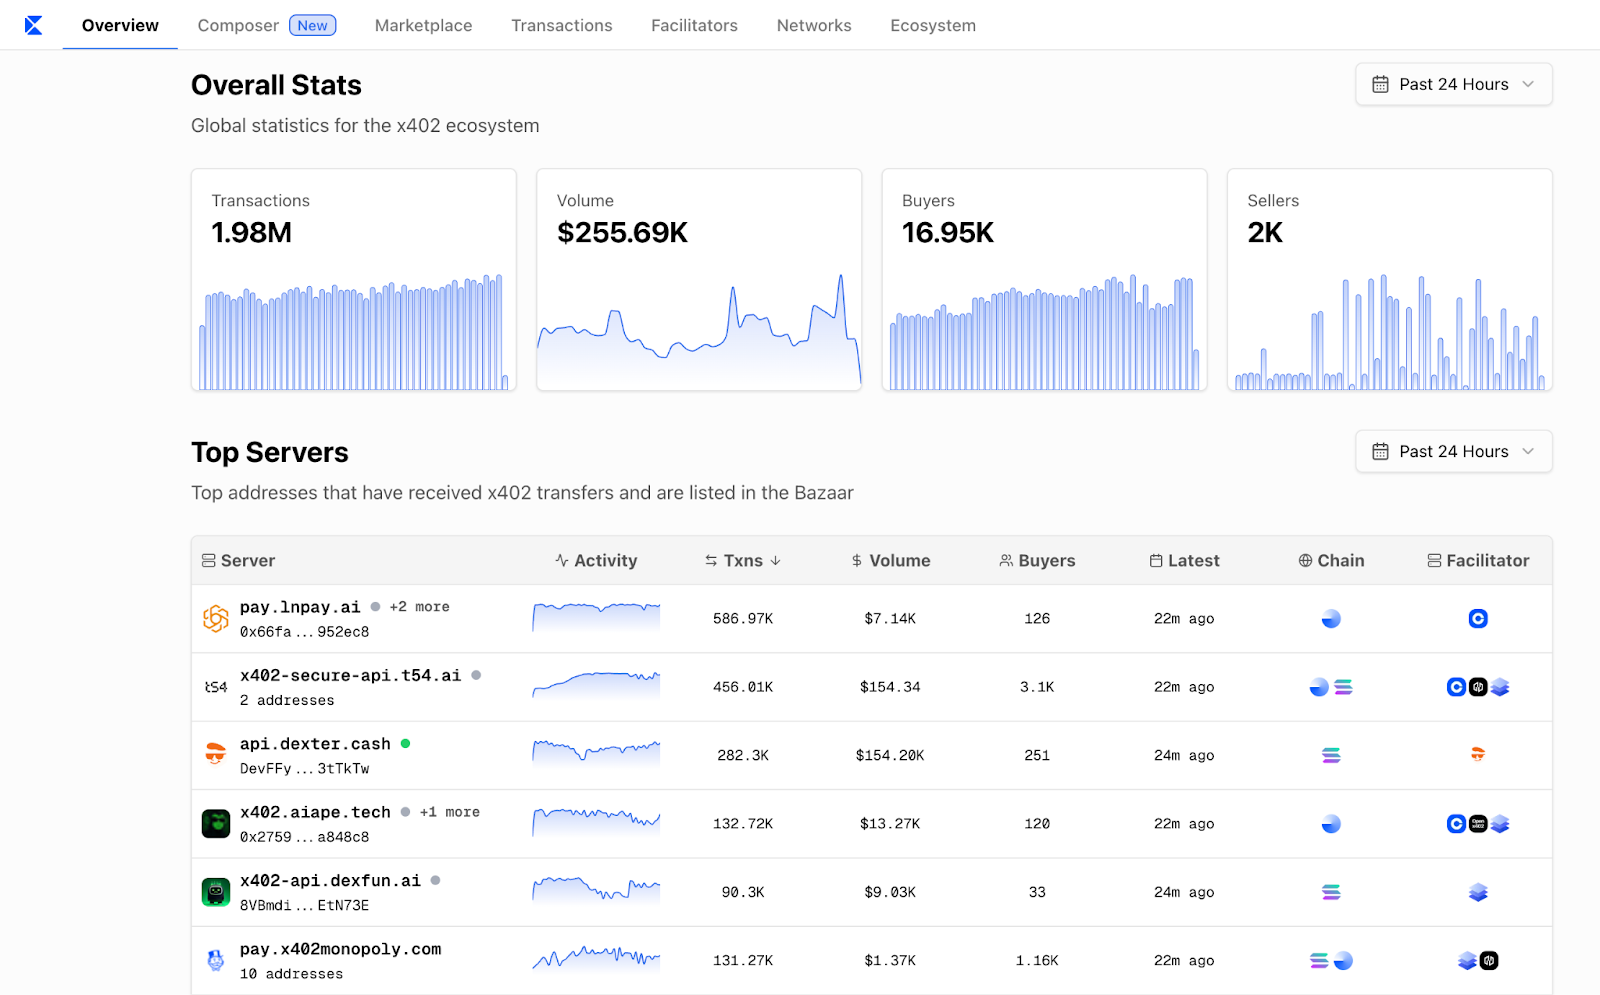Open Top Servers Past 24 Hours dropdown
This screenshot has height=995, width=1600.
pyautogui.click(x=1453, y=452)
